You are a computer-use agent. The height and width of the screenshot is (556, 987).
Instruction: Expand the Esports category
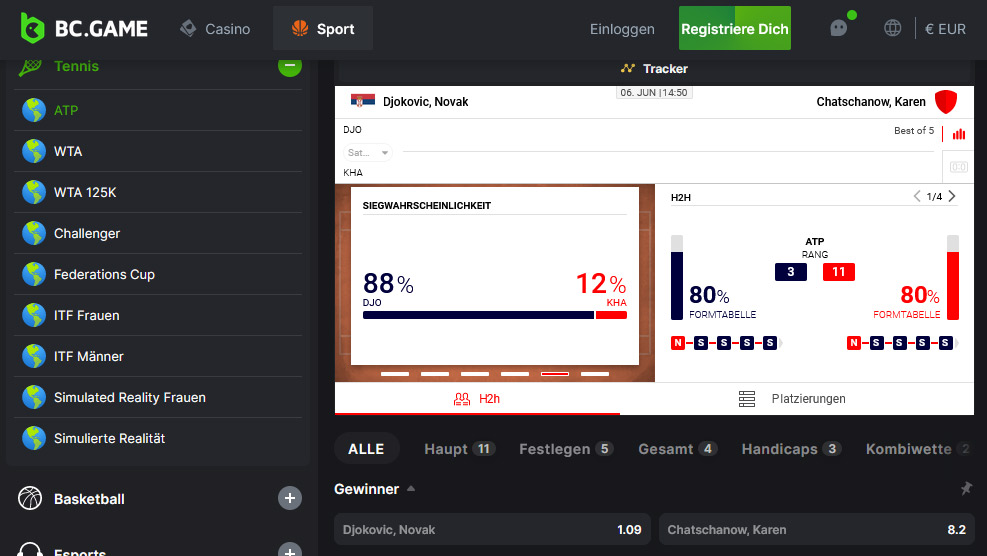290,552
